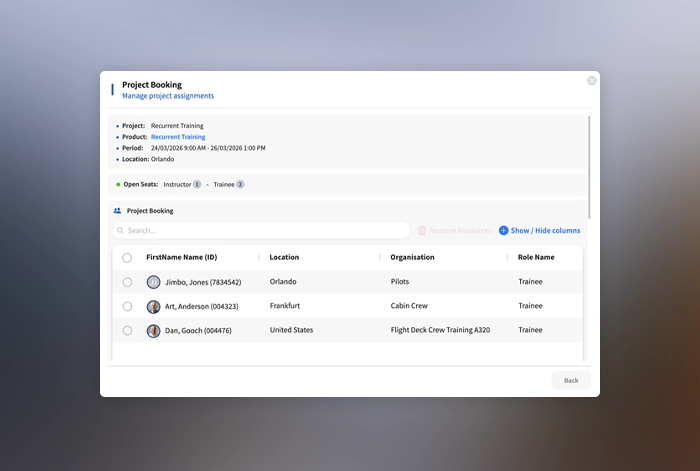
Task: Select the row for Dan, Gooch
Action: pos(127,330)
